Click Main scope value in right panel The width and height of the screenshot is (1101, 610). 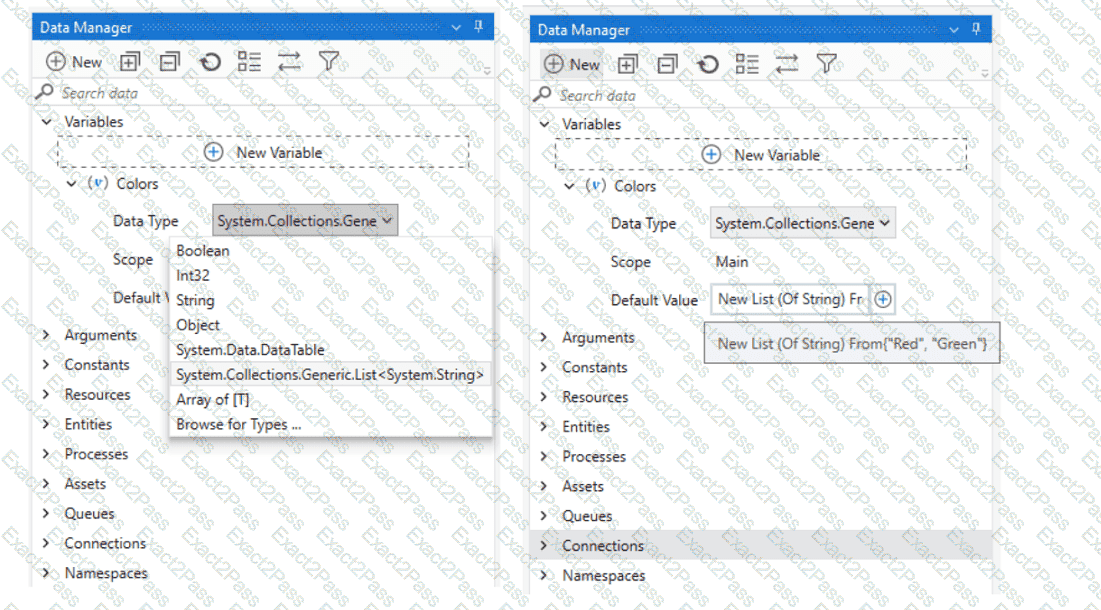pos(732,262)
